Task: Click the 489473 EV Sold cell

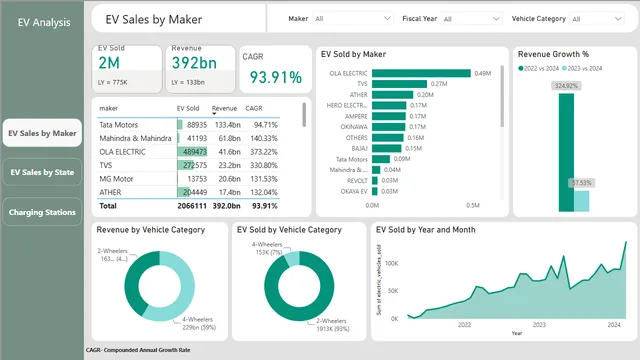Action: (192, 152)
